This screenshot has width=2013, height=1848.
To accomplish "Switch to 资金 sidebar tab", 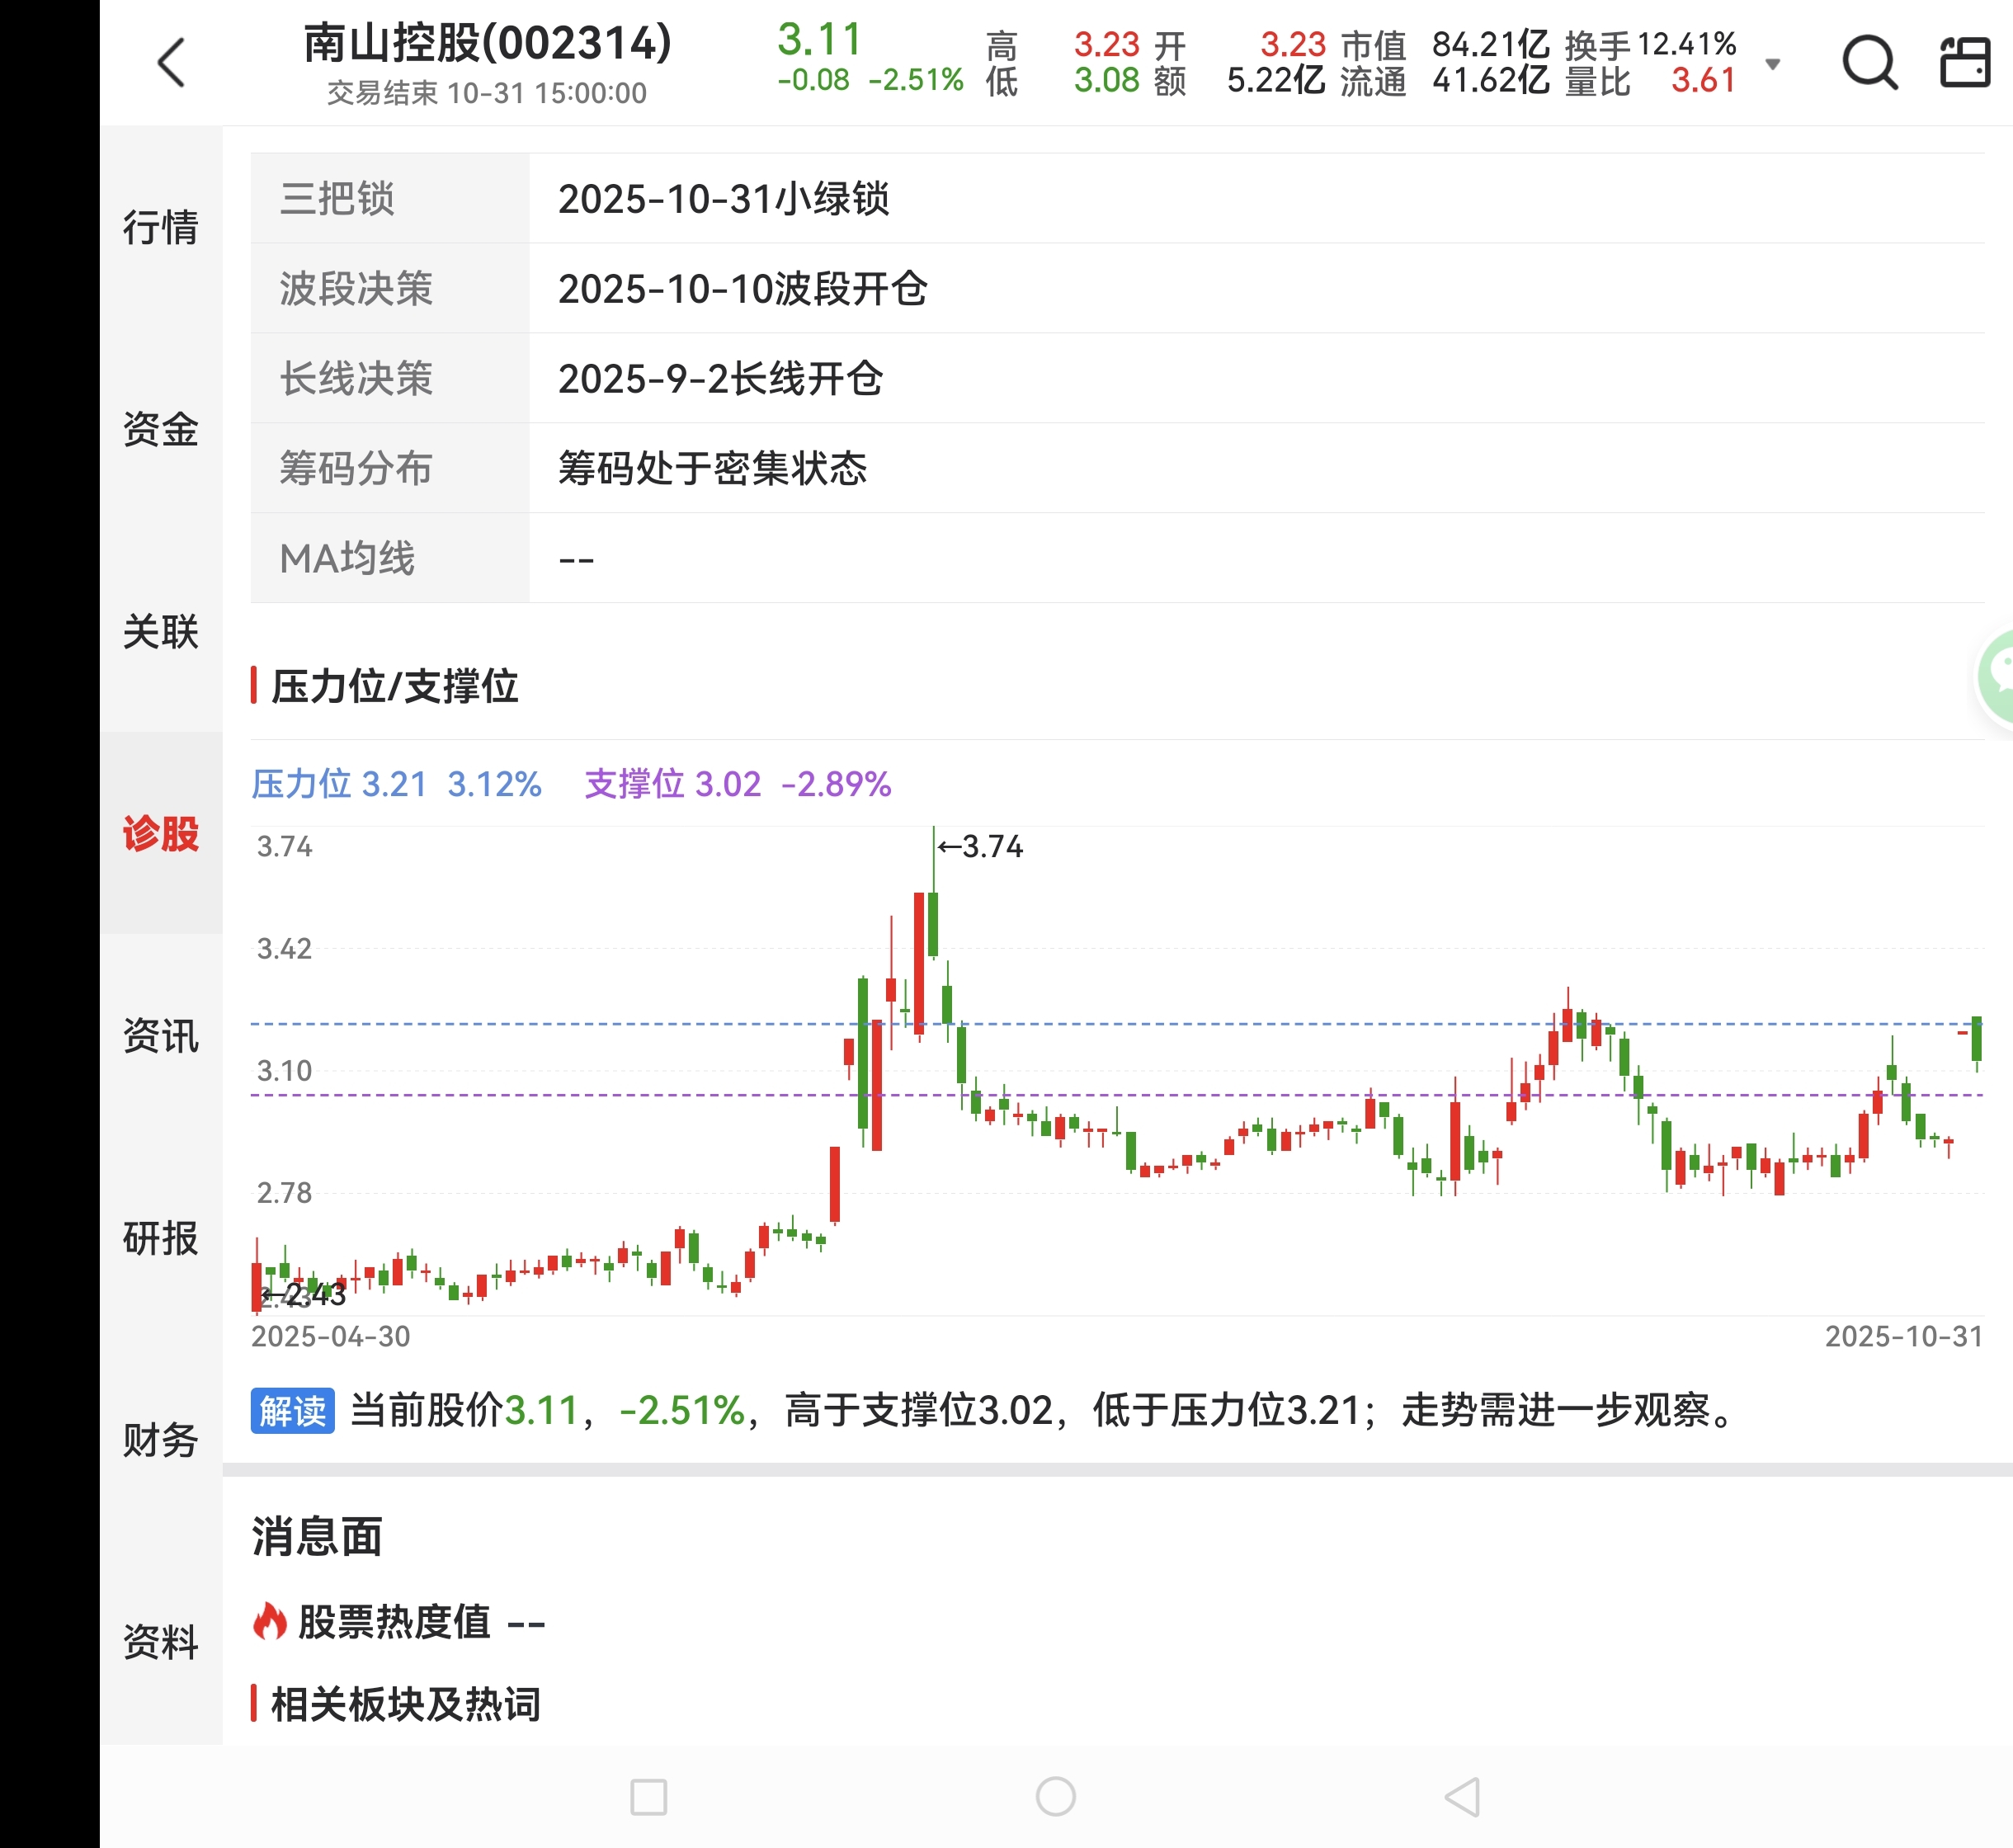I will coord(161,429).
